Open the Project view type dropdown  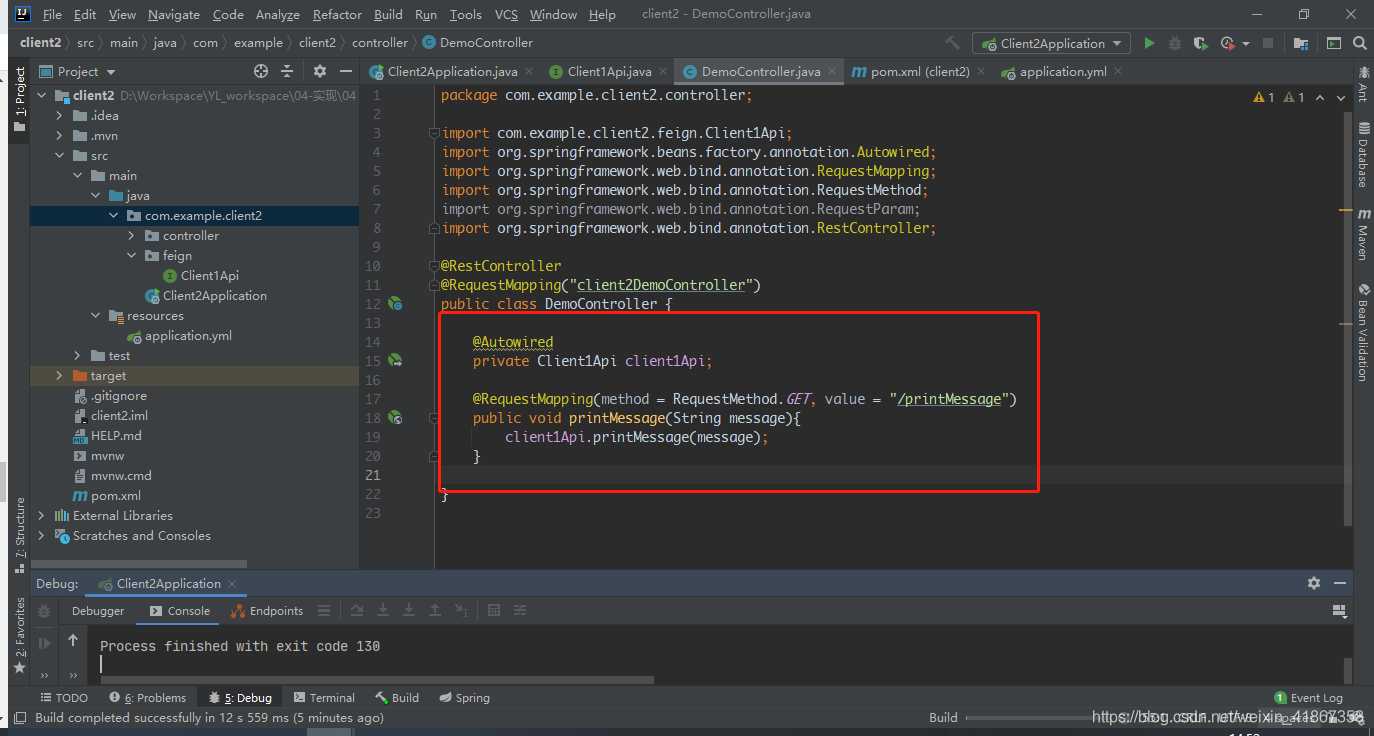[78, 71]
